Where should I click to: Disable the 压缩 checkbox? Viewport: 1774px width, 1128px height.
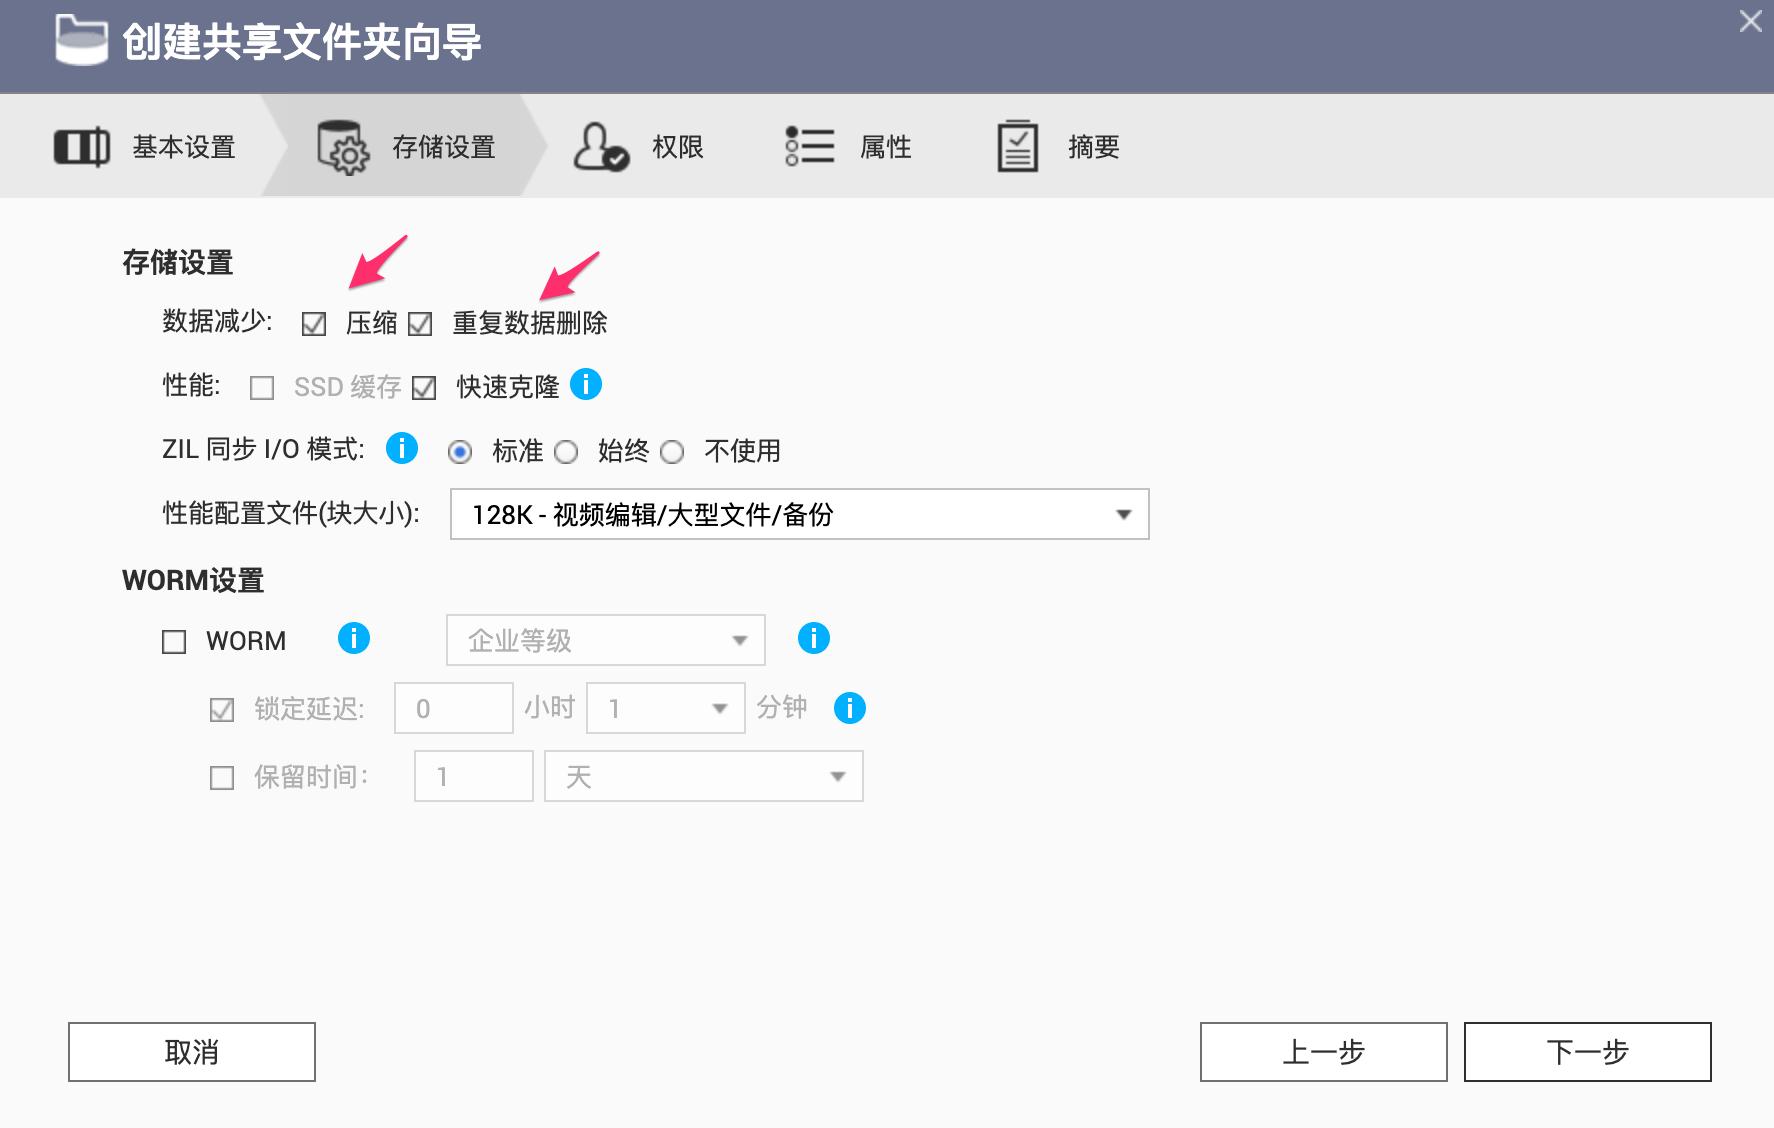click(x=314, y=323)
